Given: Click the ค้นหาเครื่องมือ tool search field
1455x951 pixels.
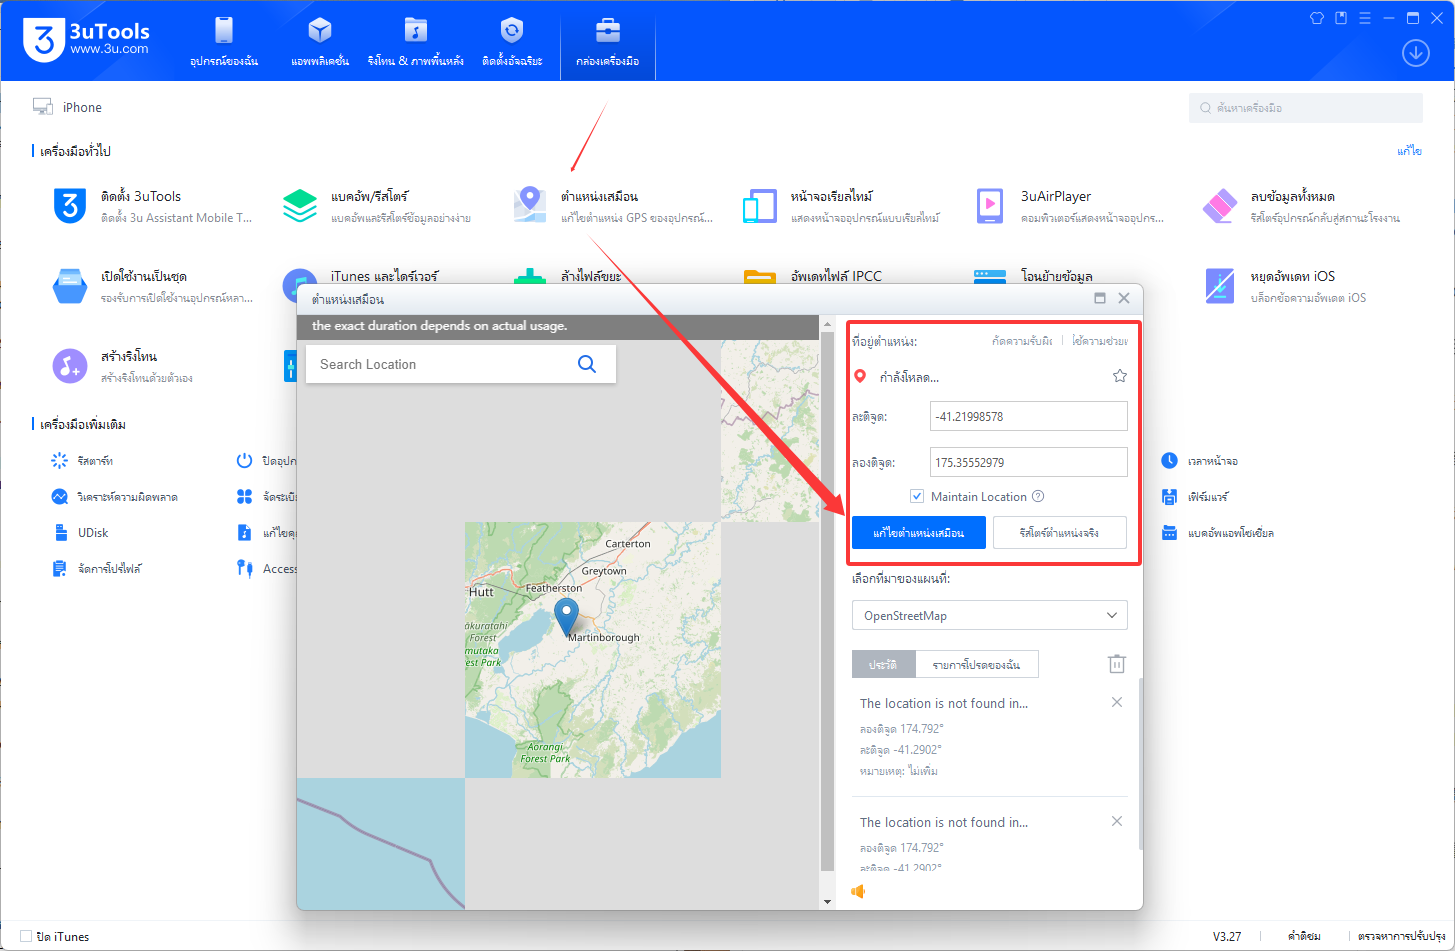Looking at the screenshot, I should click(x=1306, y=108).
